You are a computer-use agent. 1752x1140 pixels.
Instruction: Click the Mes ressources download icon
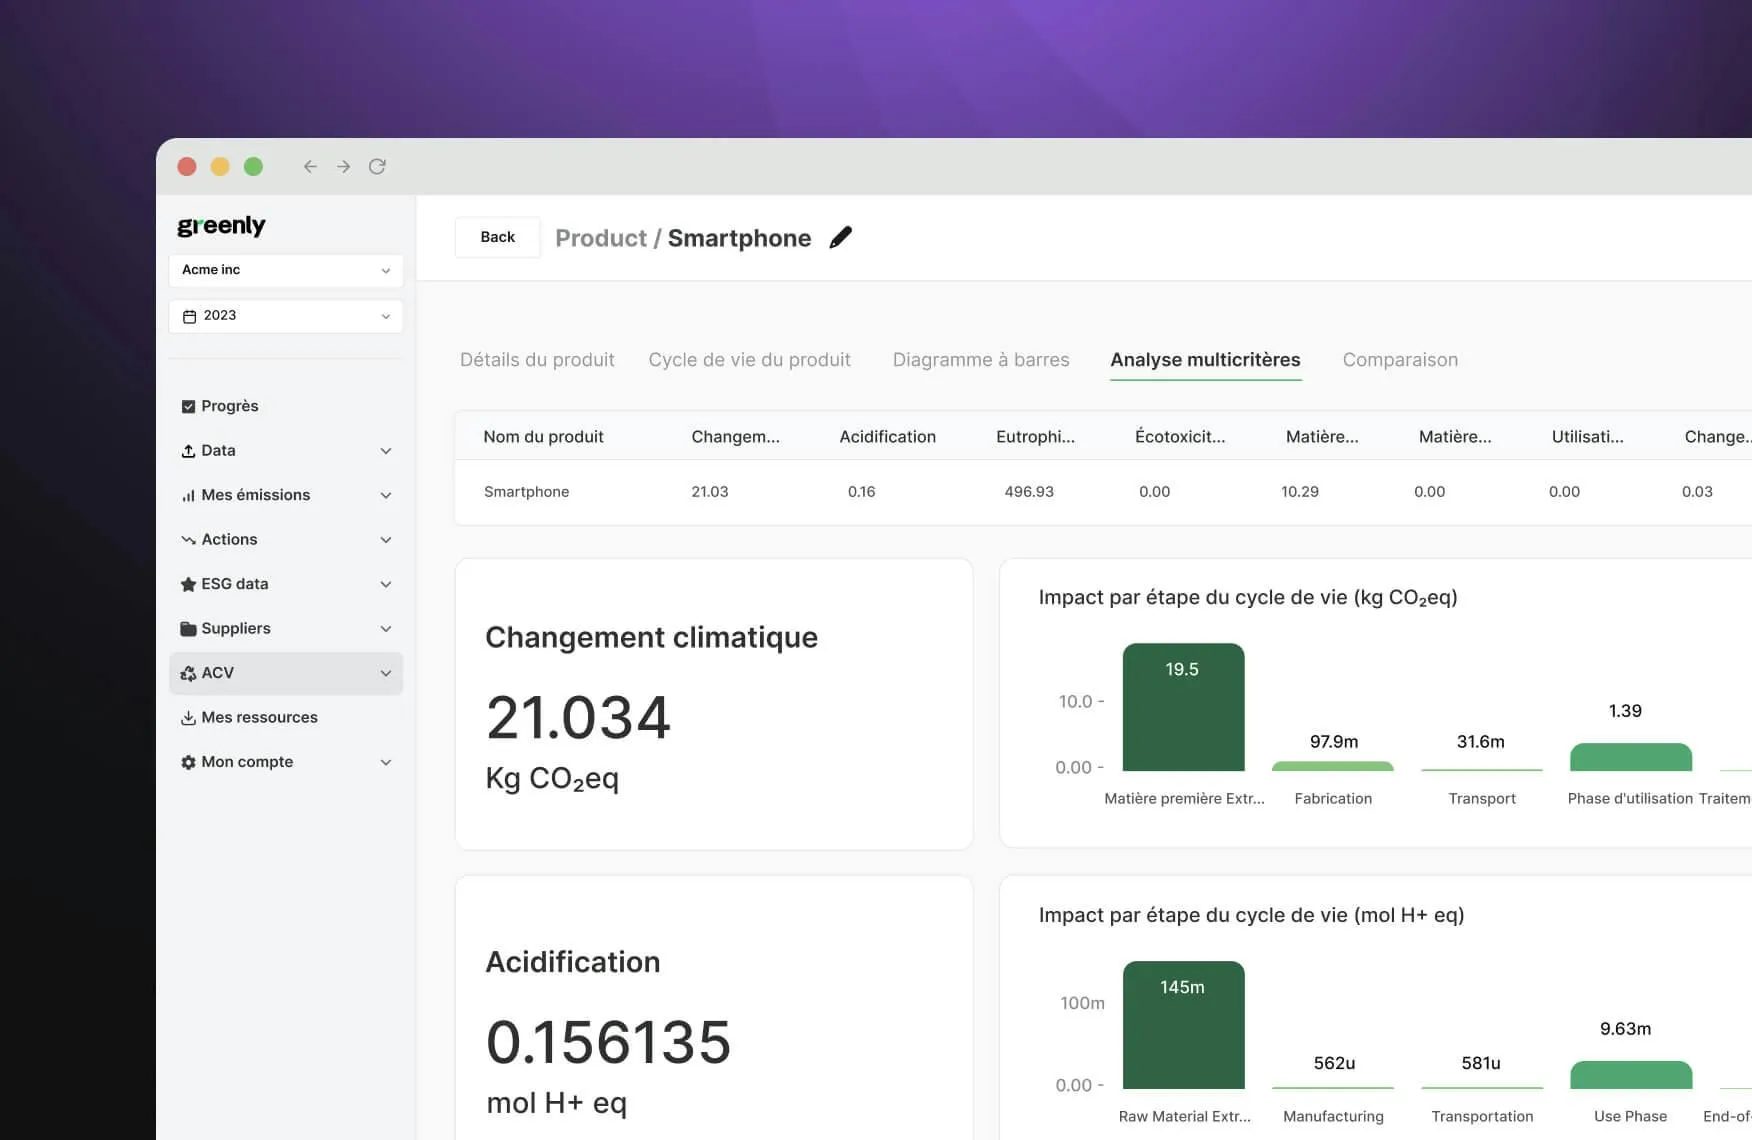(x=188, y=718)
